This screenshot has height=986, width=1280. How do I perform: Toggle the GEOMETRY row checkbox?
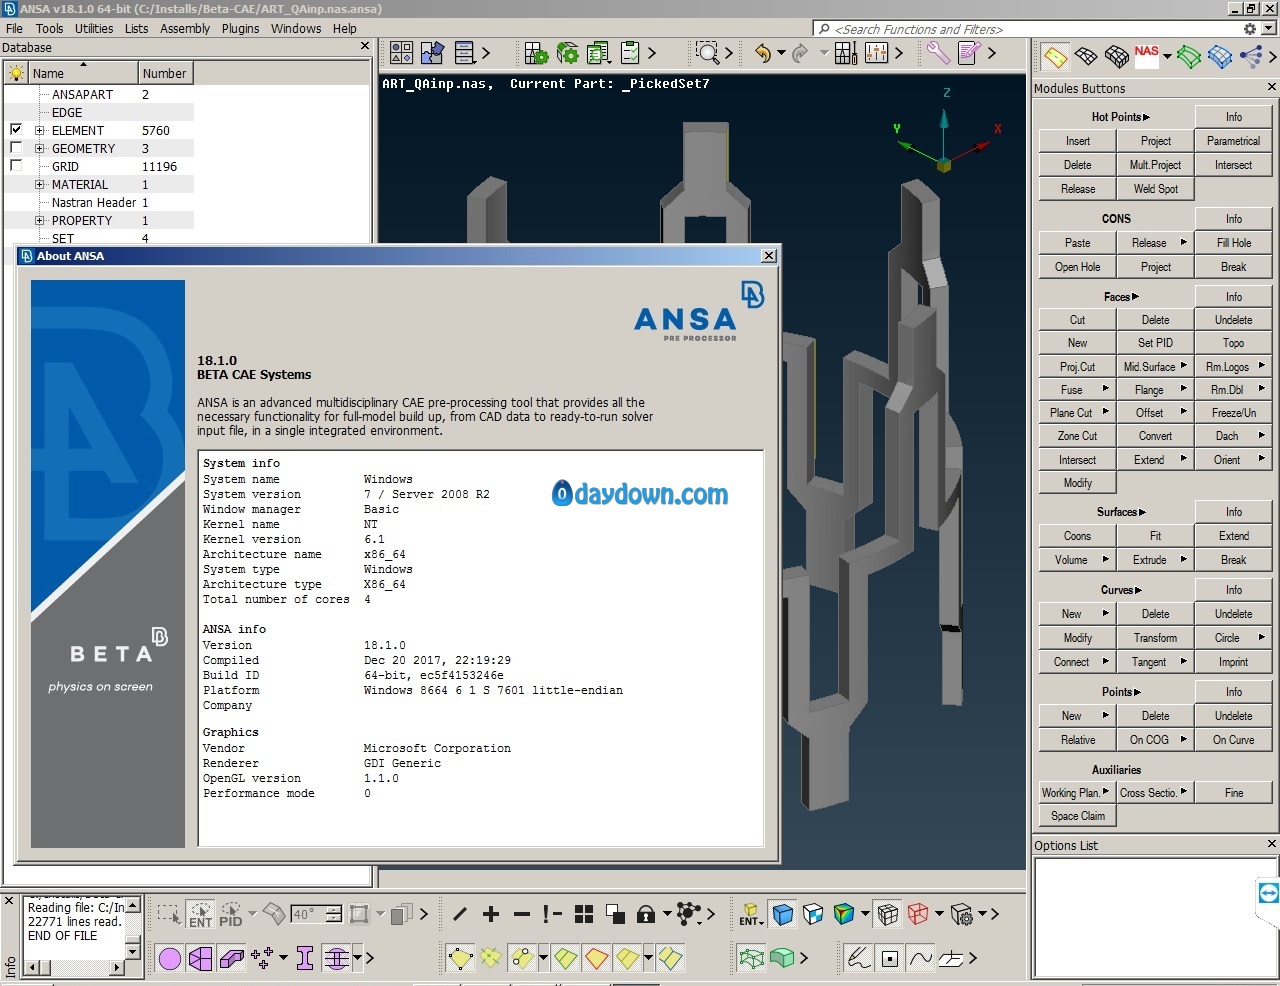pos(16,147)
